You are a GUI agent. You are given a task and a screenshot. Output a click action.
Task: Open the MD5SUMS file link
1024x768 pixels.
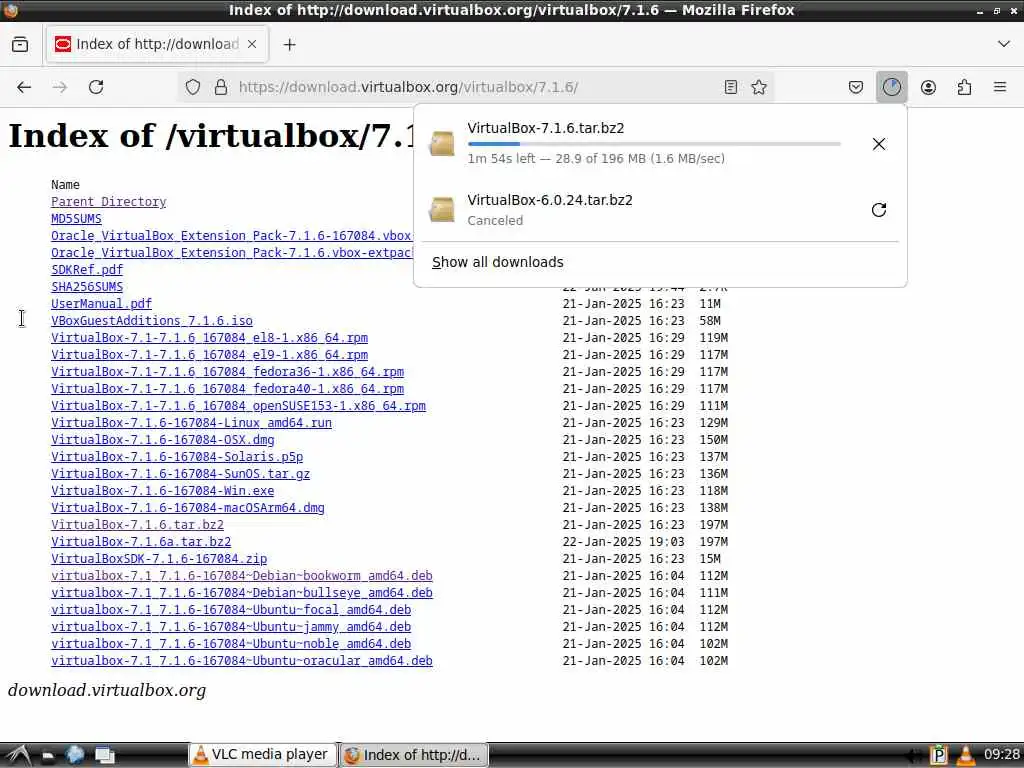[76, 219]
